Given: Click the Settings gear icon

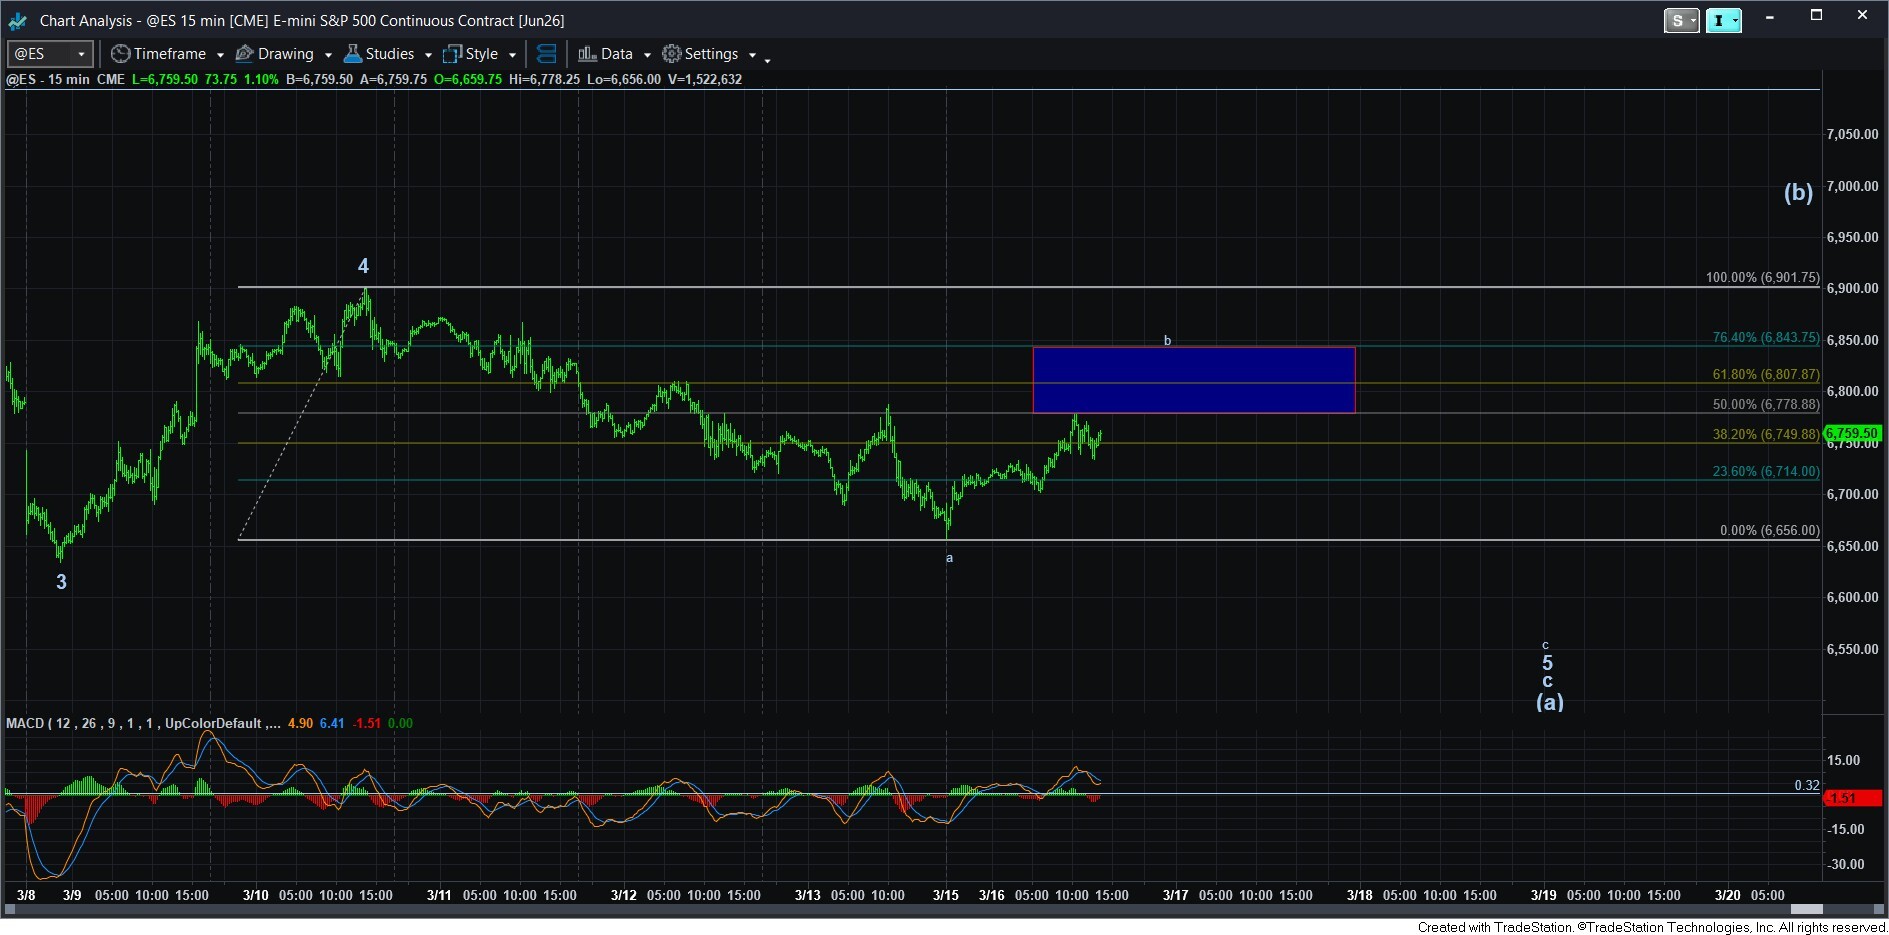Looking at the screenshot, I should click(x=672, y=54).
